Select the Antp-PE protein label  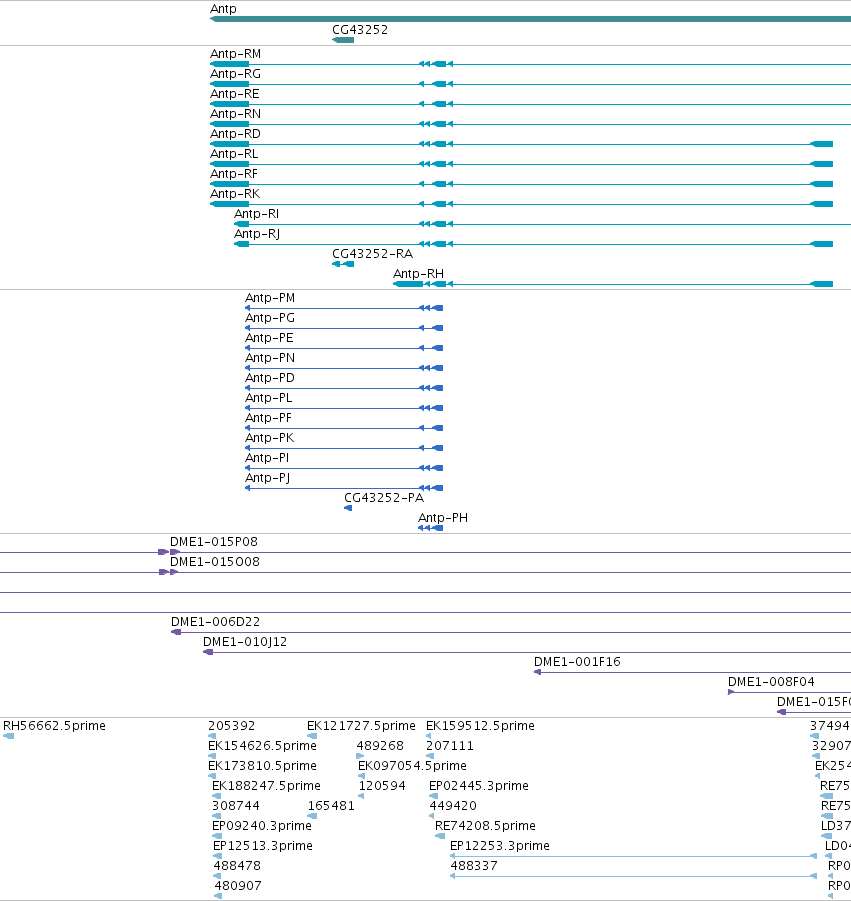[269, 338]
